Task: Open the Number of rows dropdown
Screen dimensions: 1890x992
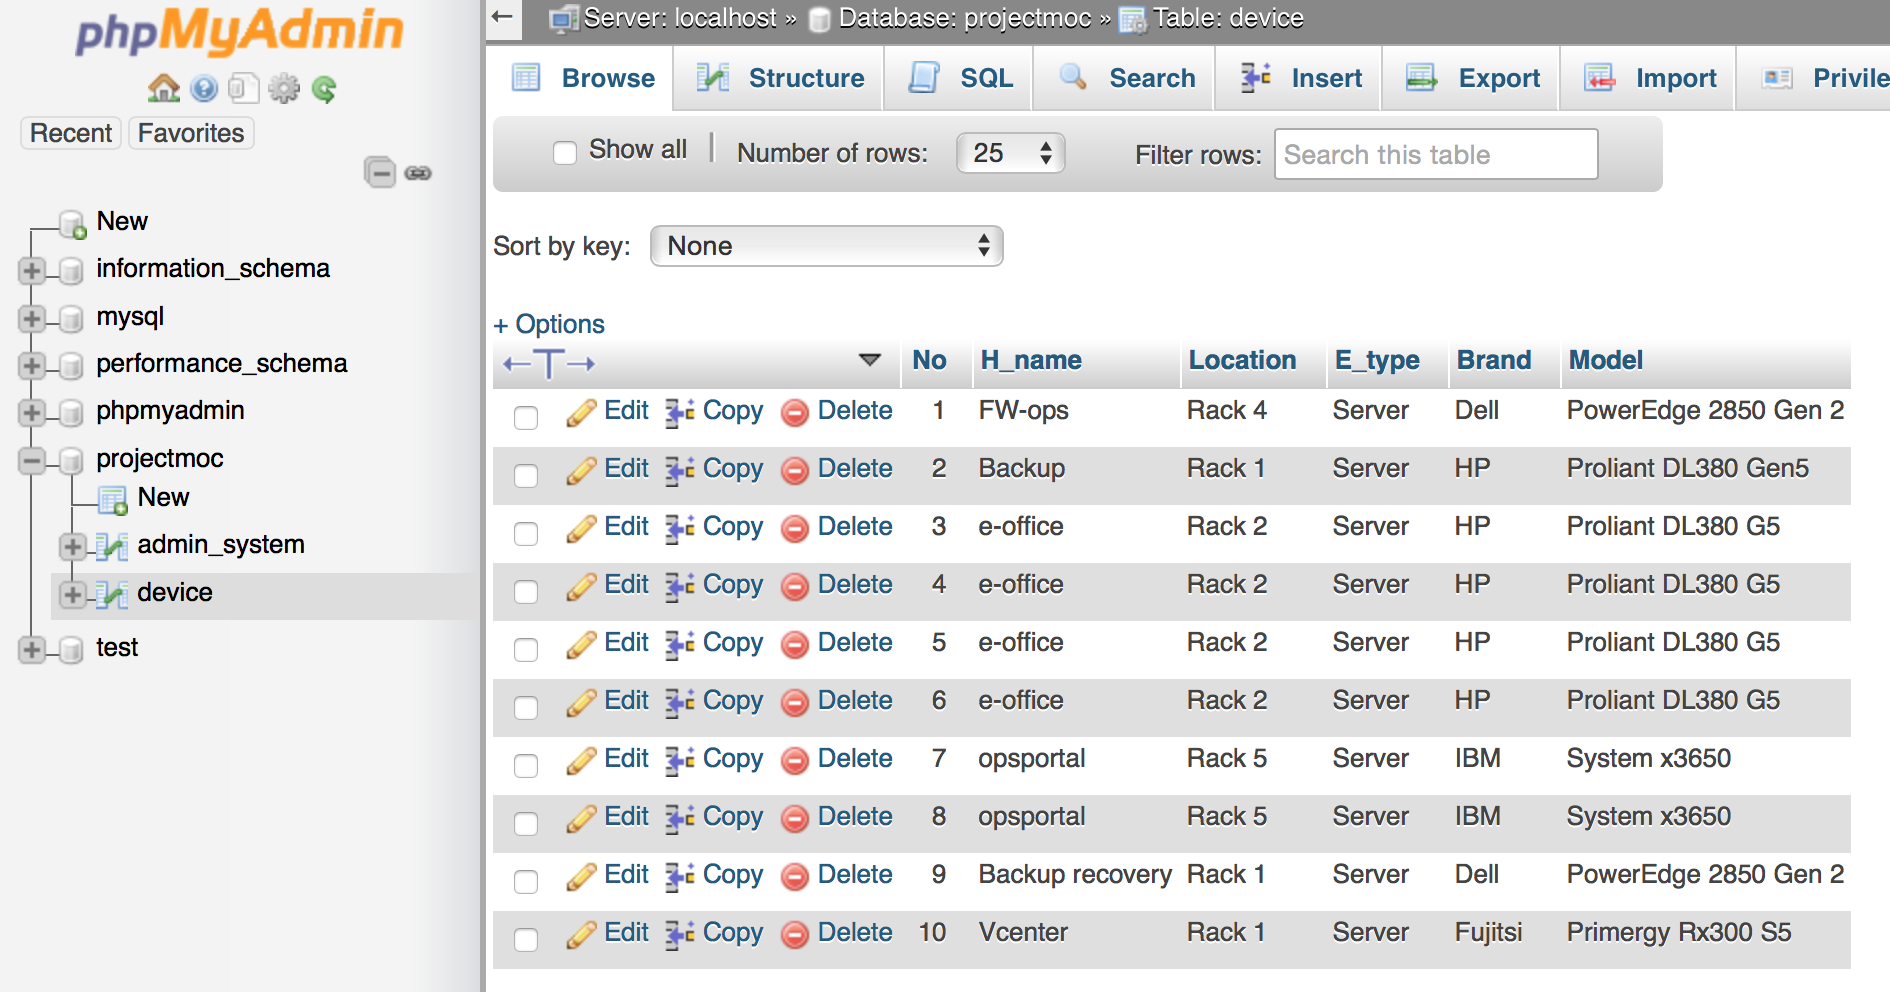Action: pyautogui.click(x=1011, y=153)
